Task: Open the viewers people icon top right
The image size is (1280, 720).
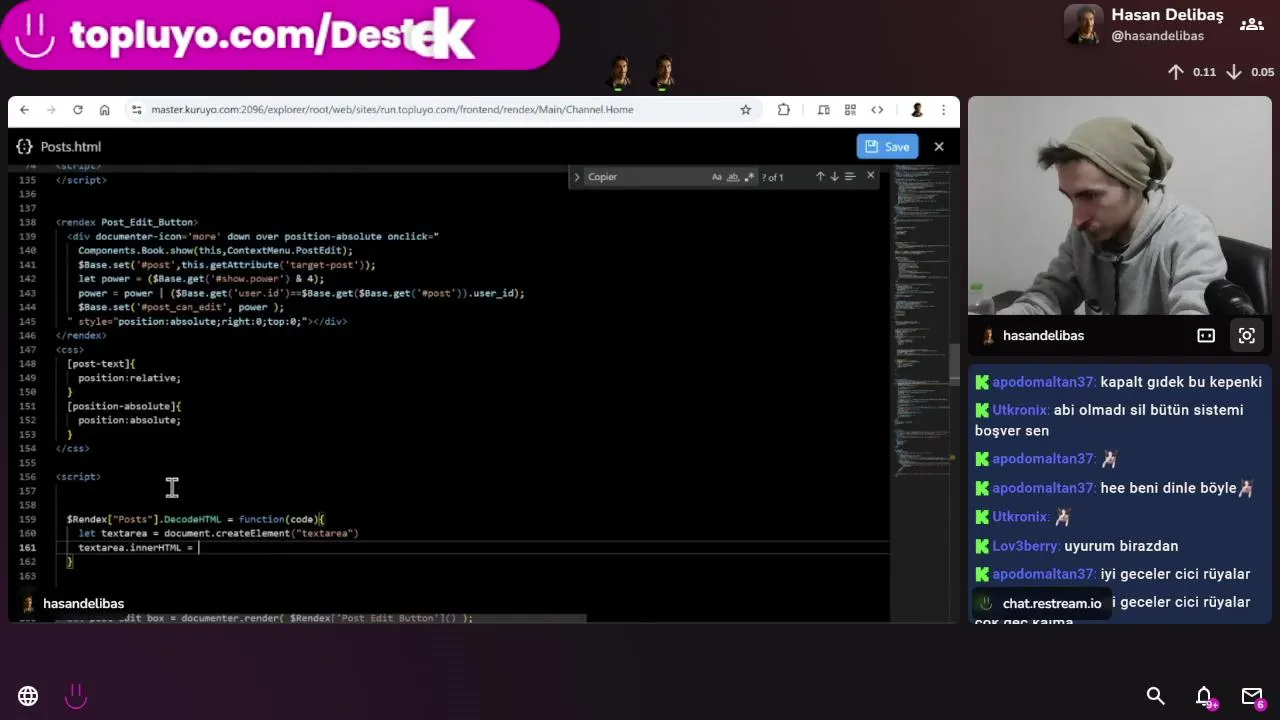Action: pos(1251,25)
